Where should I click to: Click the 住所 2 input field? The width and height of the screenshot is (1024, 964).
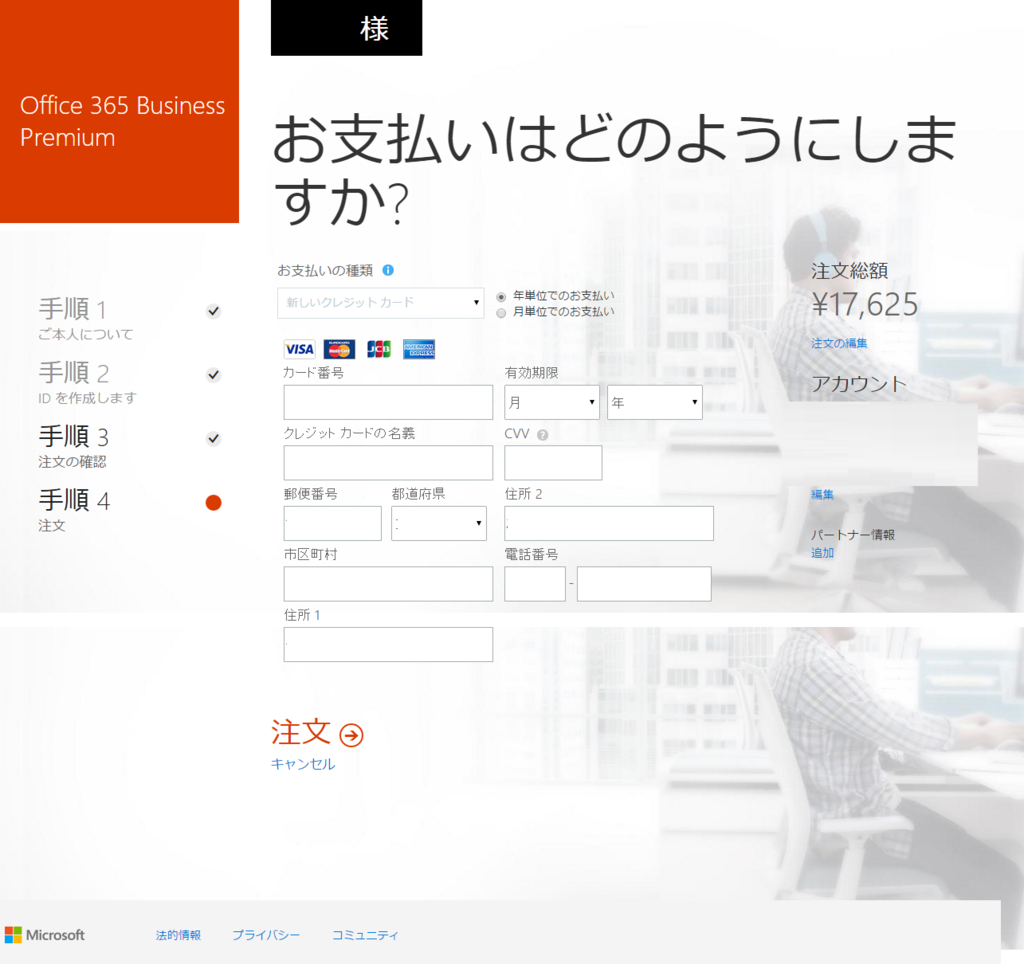pyautogui.click(x=609, y=523)
